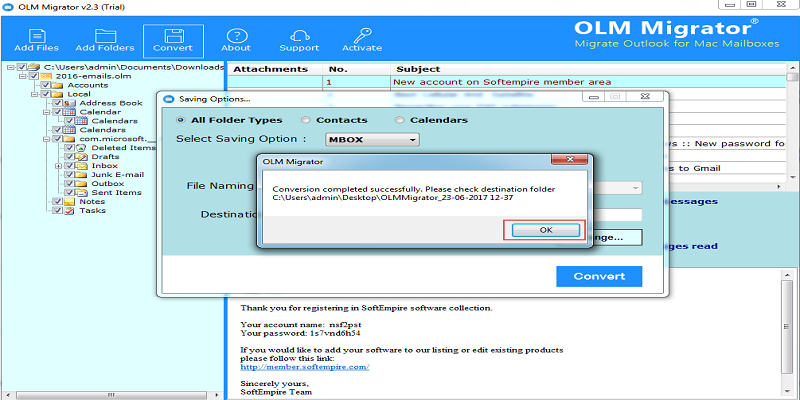
Task: Collapse the root C:\Users path node
Action: click(11, 67)
